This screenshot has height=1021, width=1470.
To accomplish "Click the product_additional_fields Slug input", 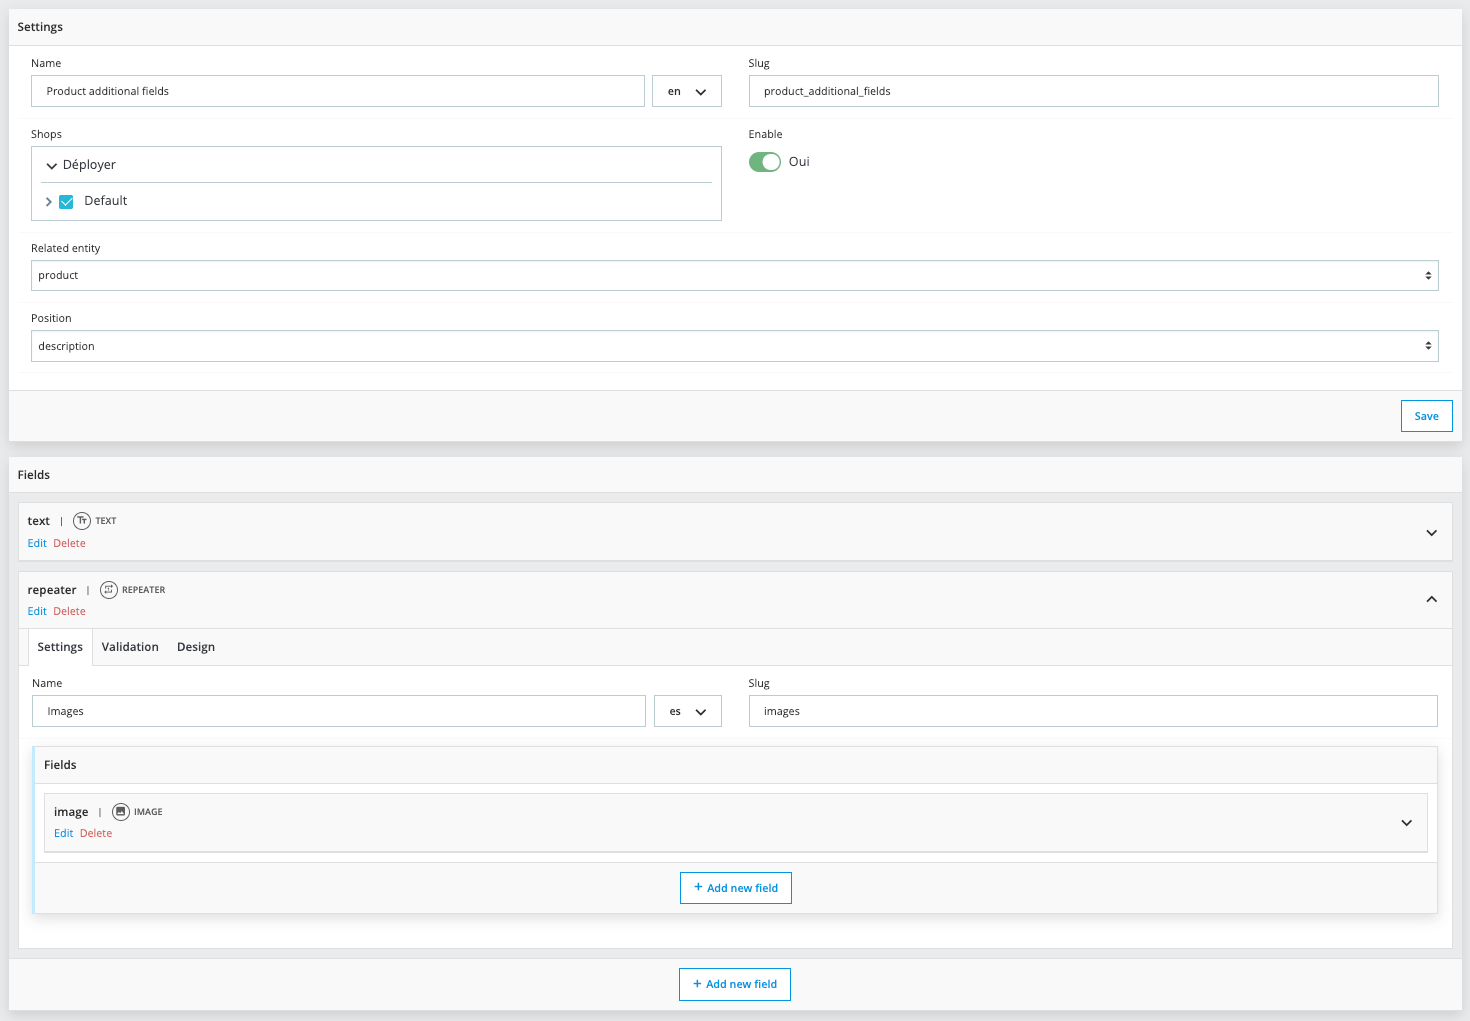I will [x=1093, y=92].
